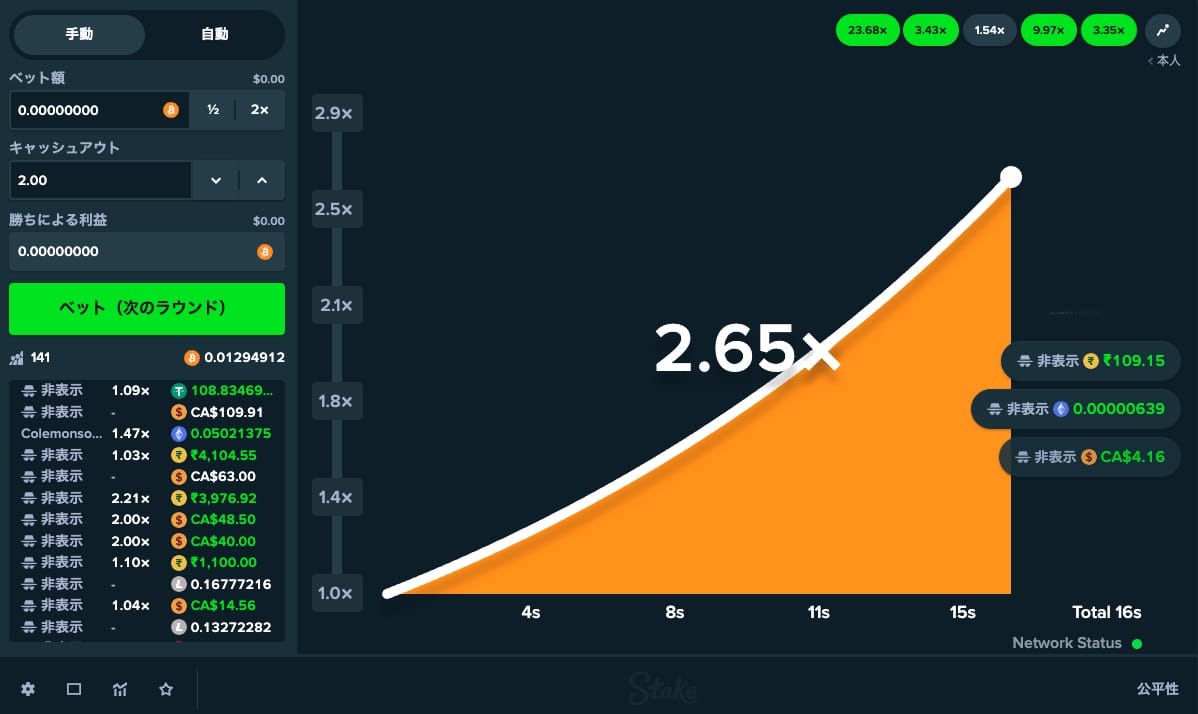Decrease cashout value with the down chevron
Screen dimensions: 1198x714
pos(215,180)
